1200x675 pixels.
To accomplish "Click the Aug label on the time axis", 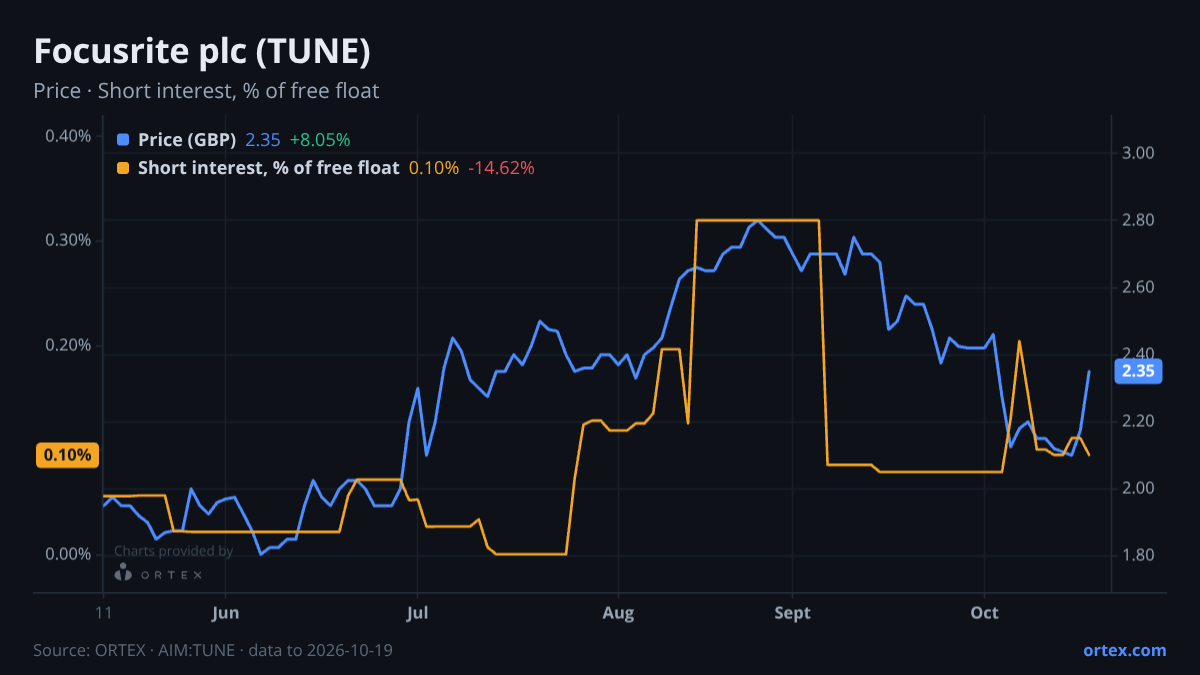I will (619, 613).
